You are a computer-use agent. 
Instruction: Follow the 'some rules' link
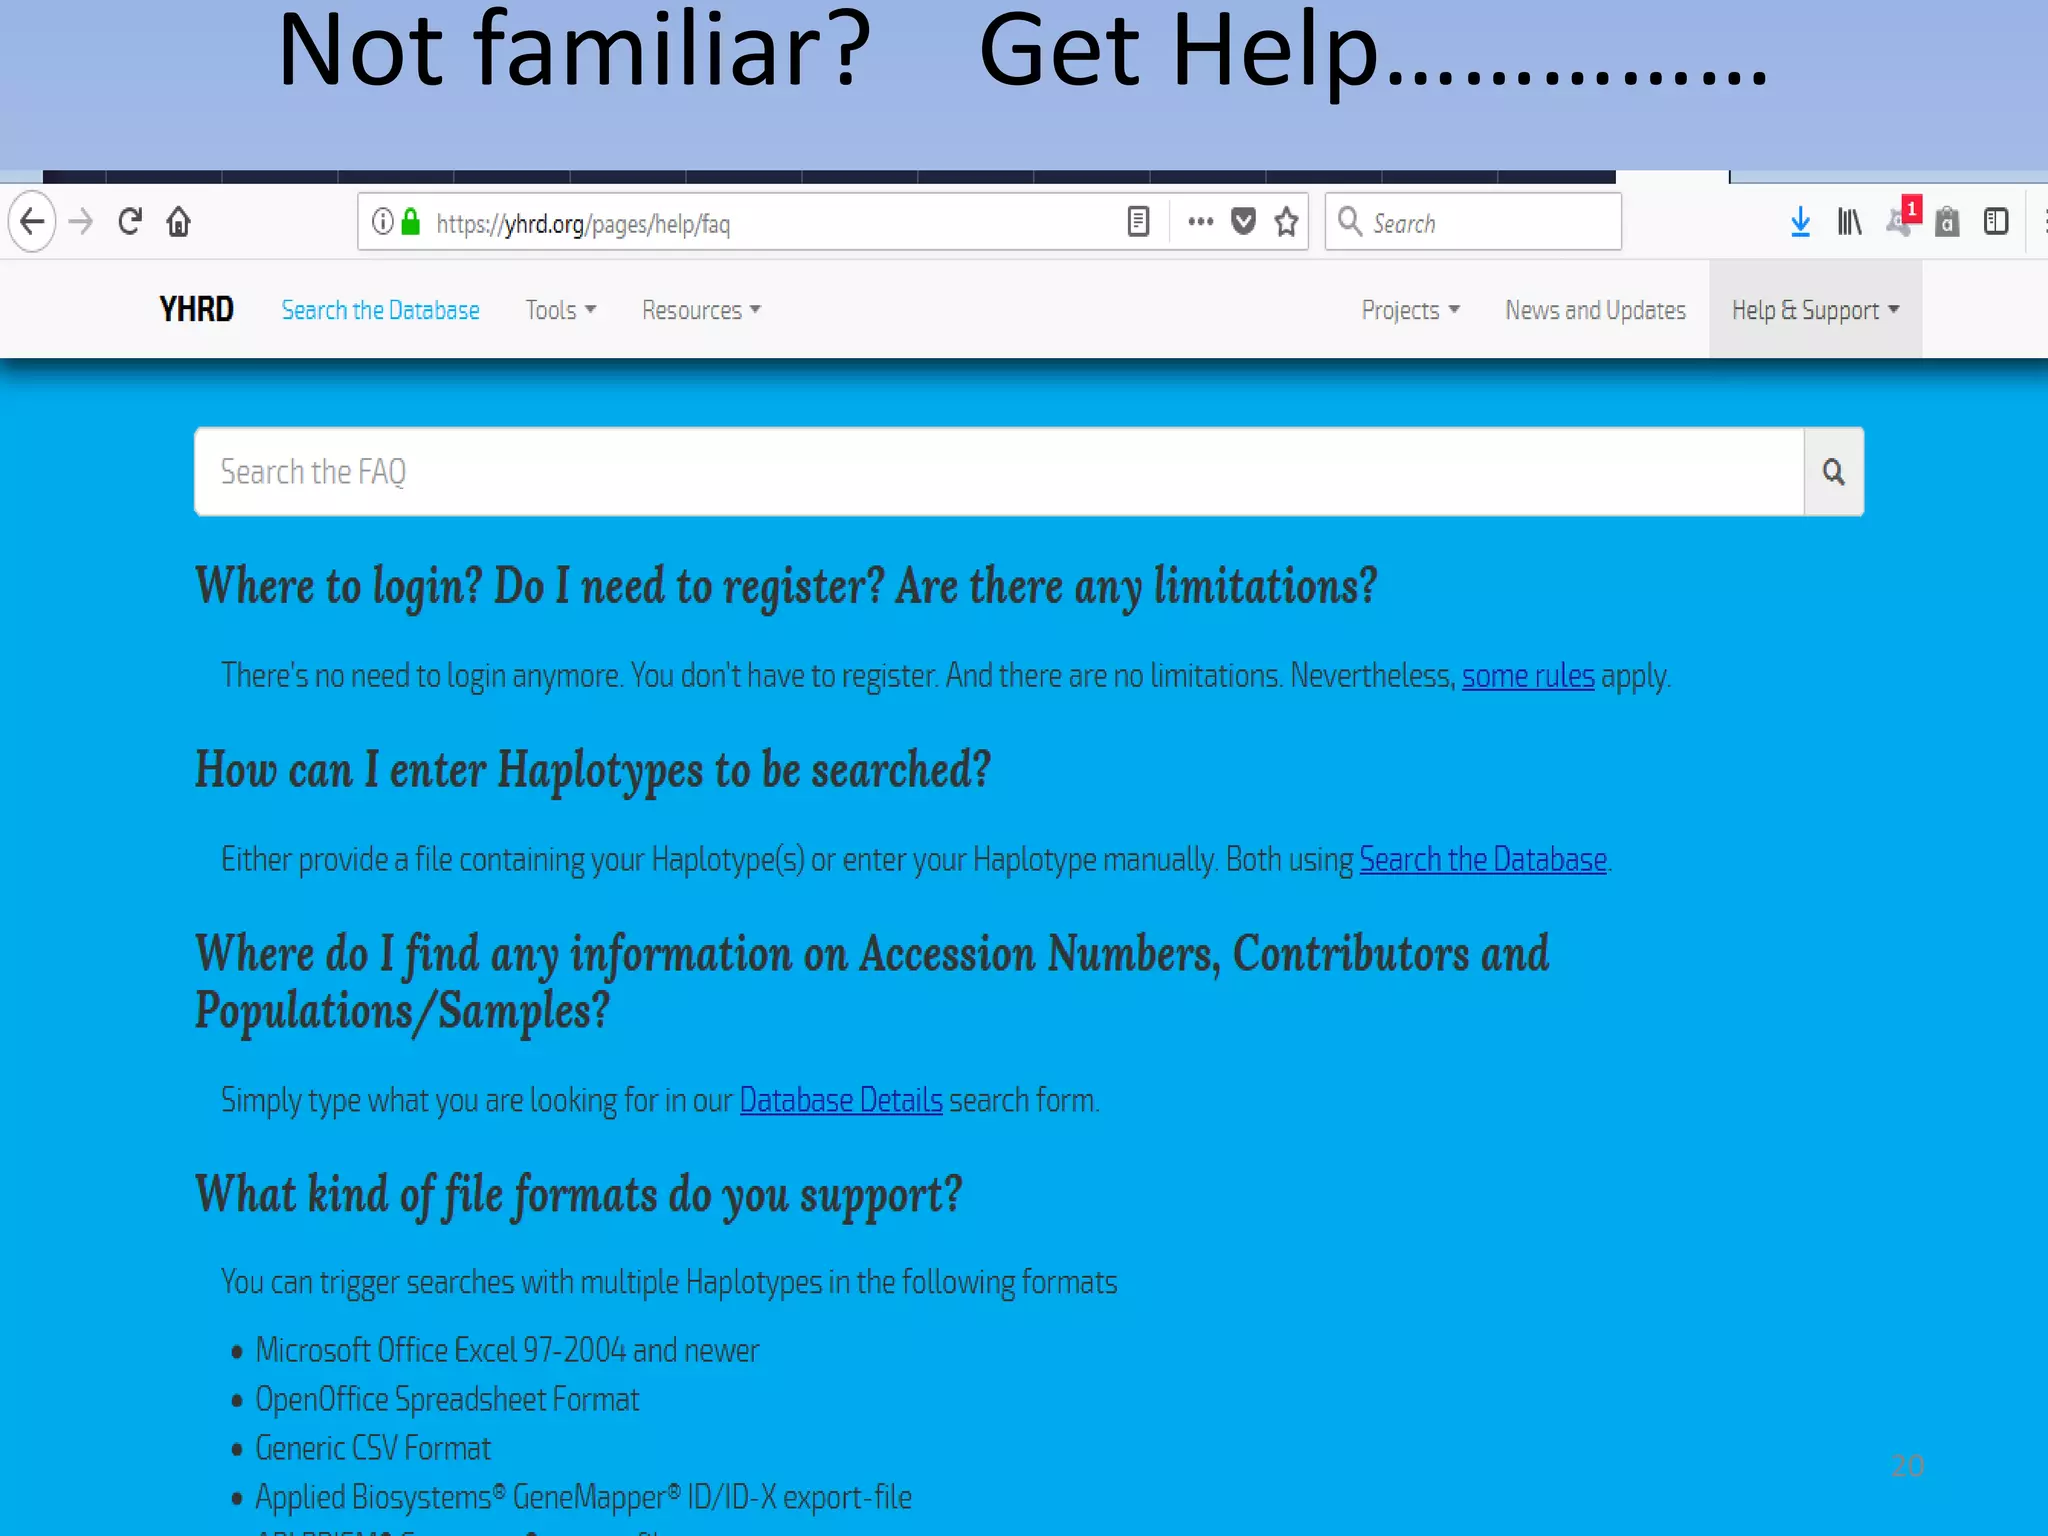tap(1527, 676)
